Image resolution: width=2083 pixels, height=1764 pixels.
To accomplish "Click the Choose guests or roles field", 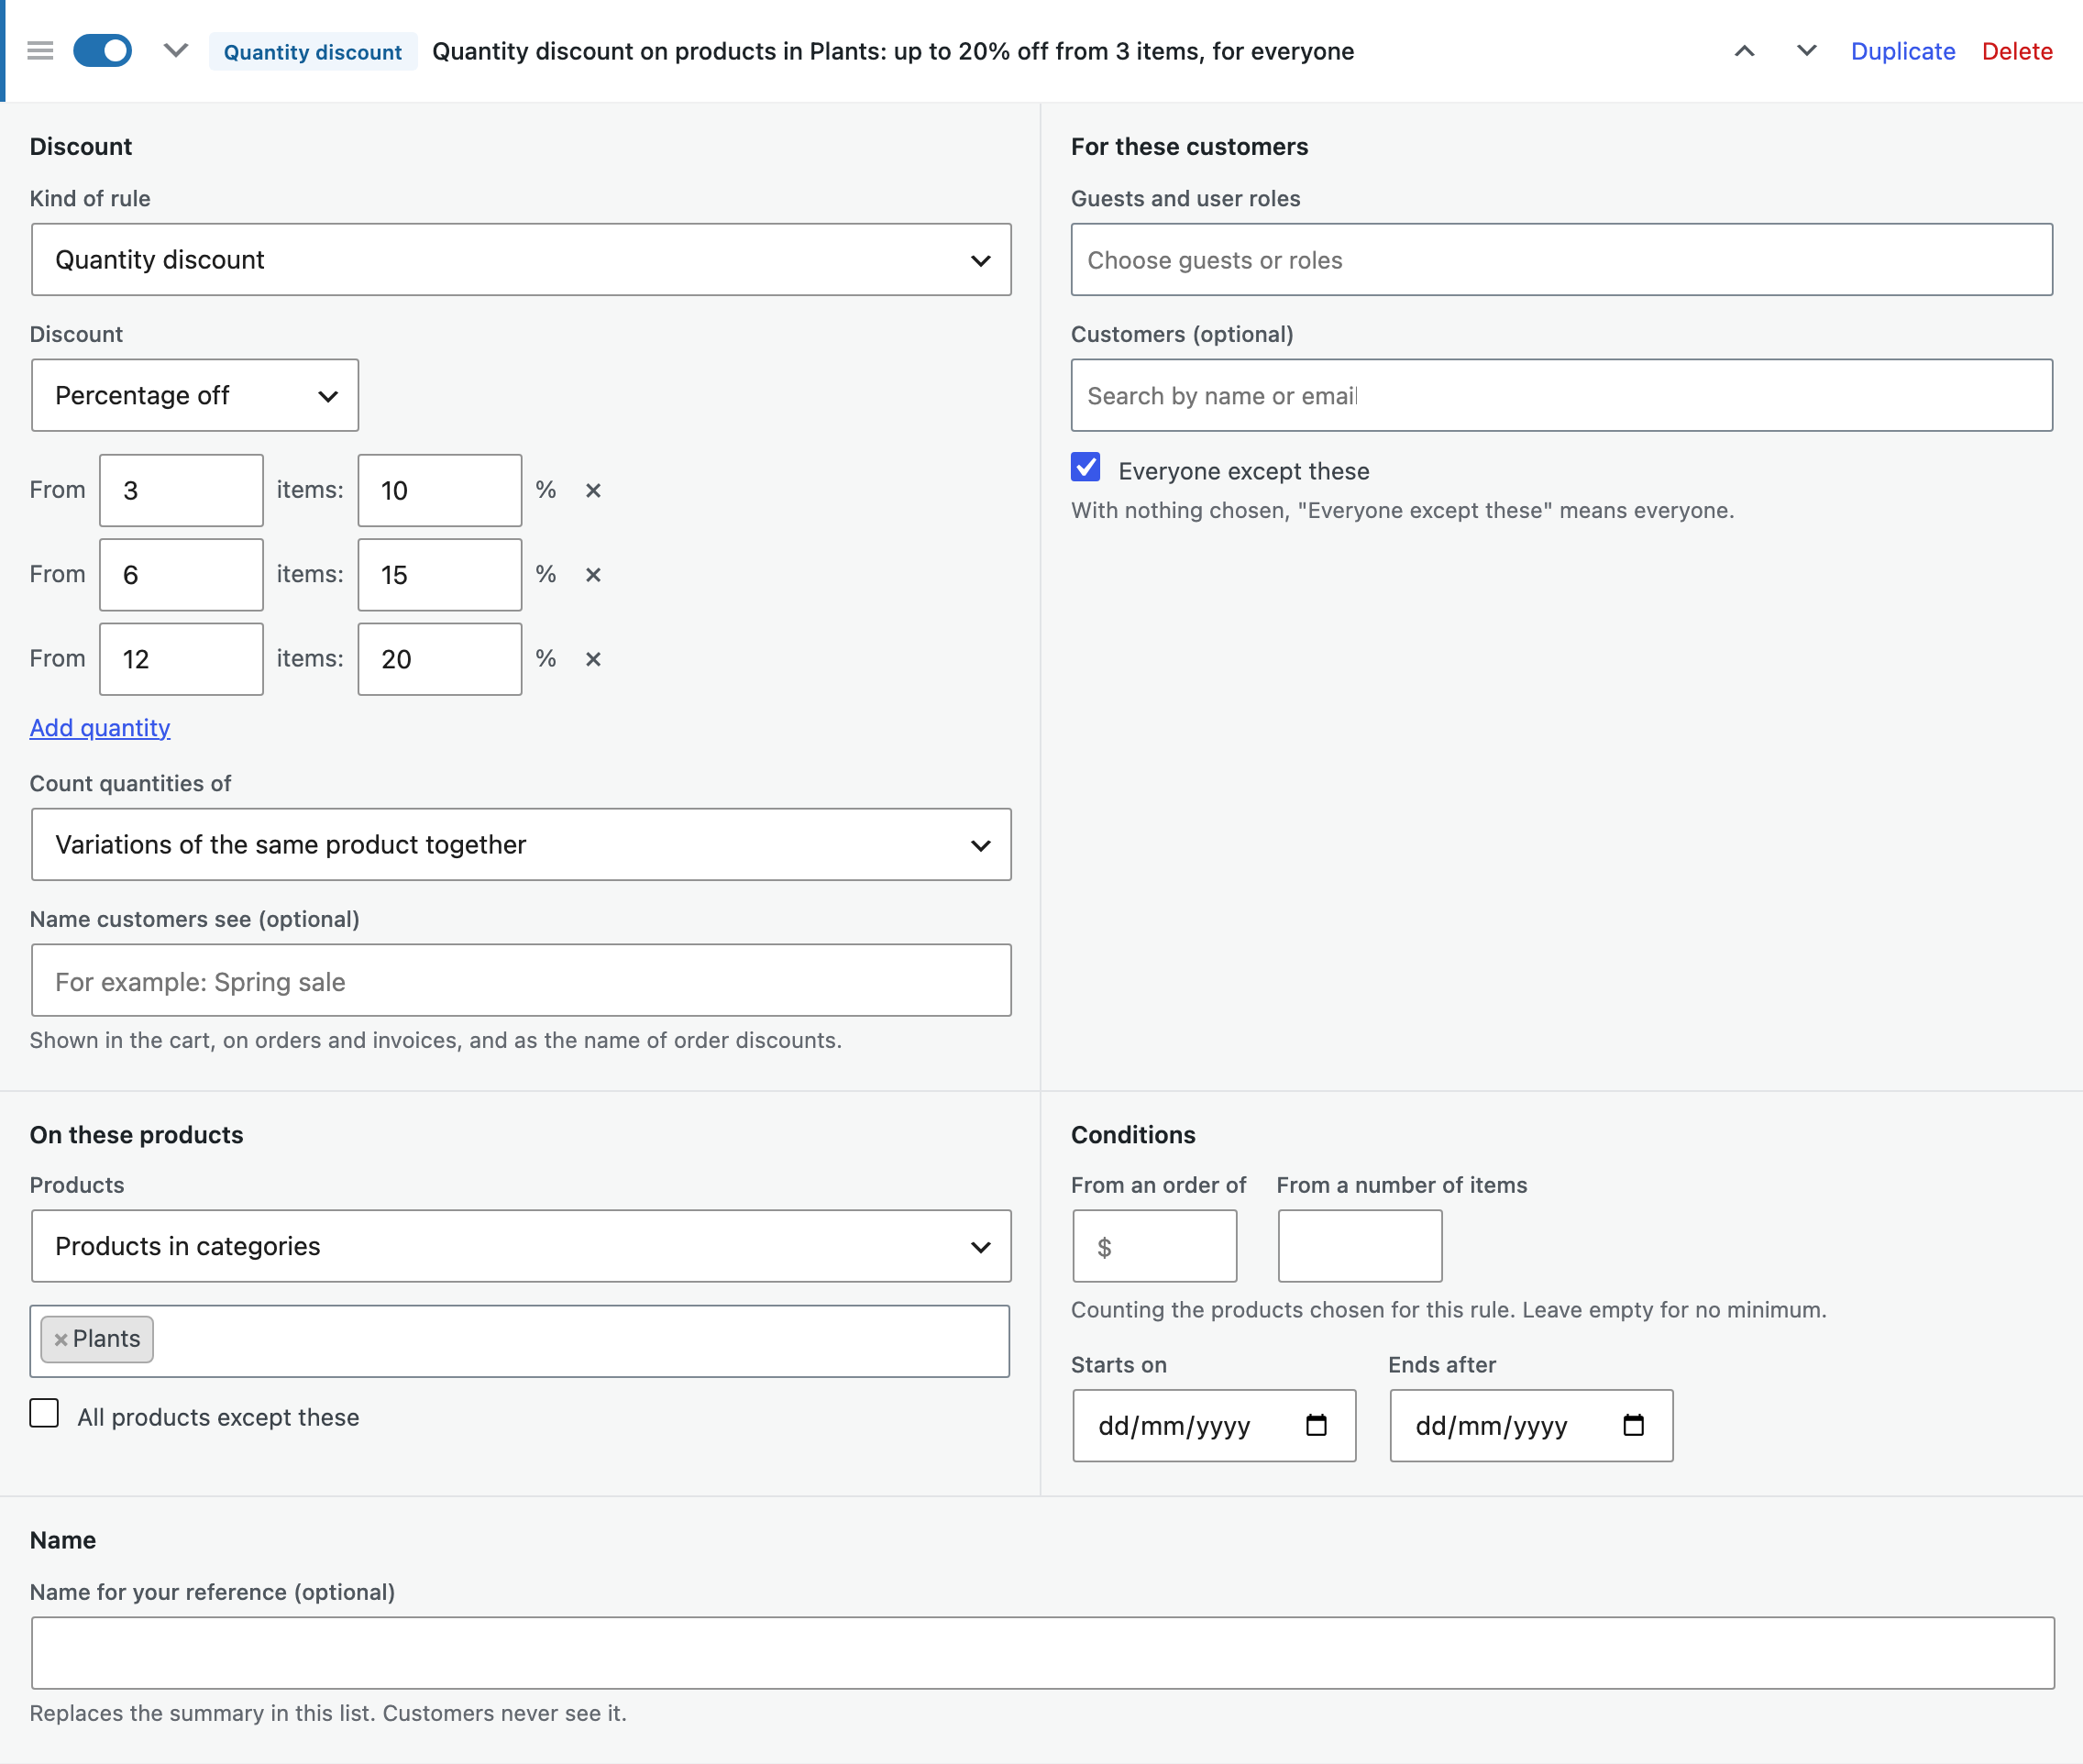I will [x=1561, y=260].
